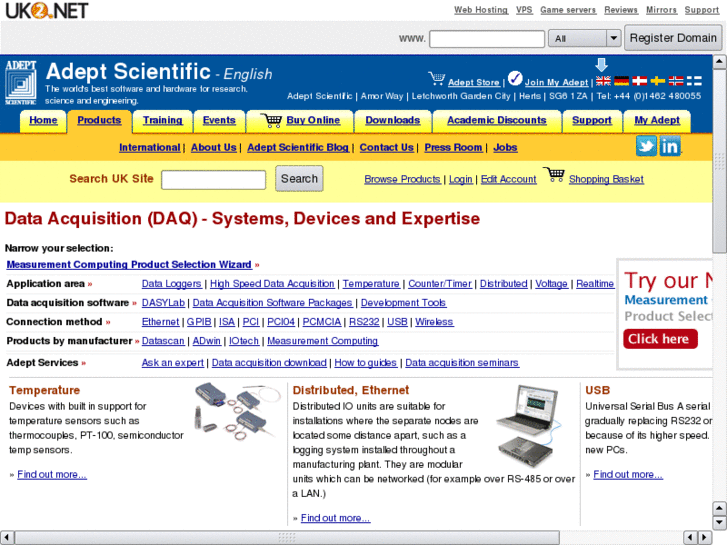Screen dimensions: 727x545
Task: Click the LinkedIn icon
Action: pos(670,146)
